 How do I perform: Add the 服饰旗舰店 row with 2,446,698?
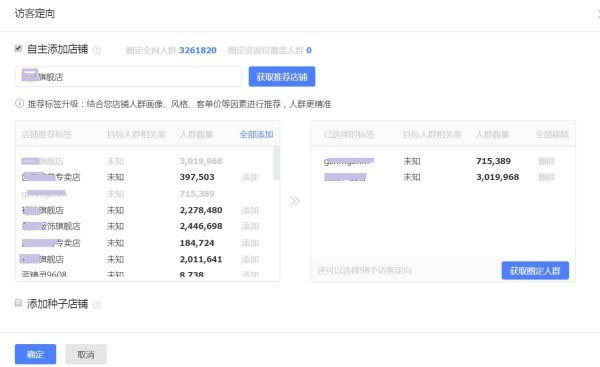click(x=250, y=226)
